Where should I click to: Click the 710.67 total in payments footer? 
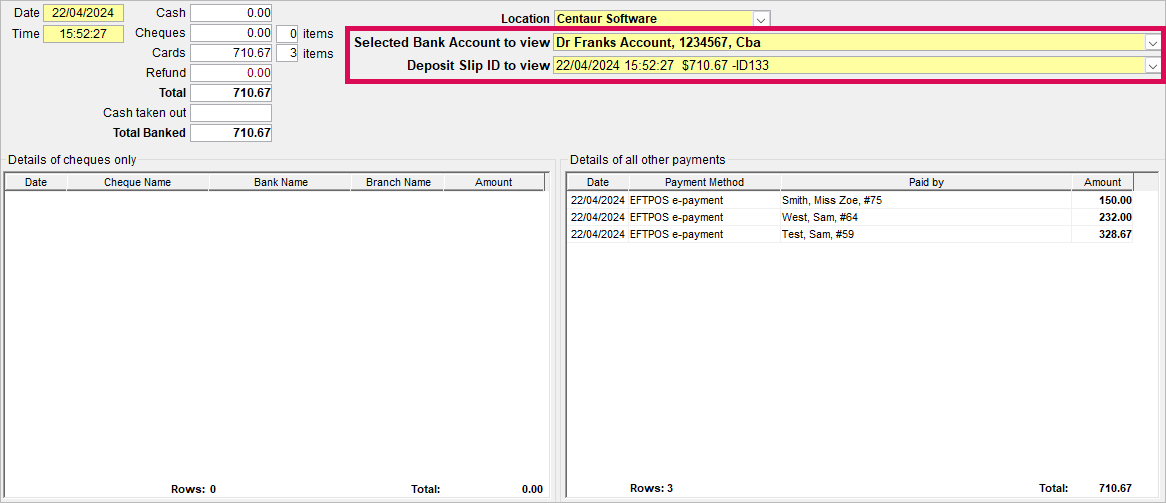[1115, 489]
